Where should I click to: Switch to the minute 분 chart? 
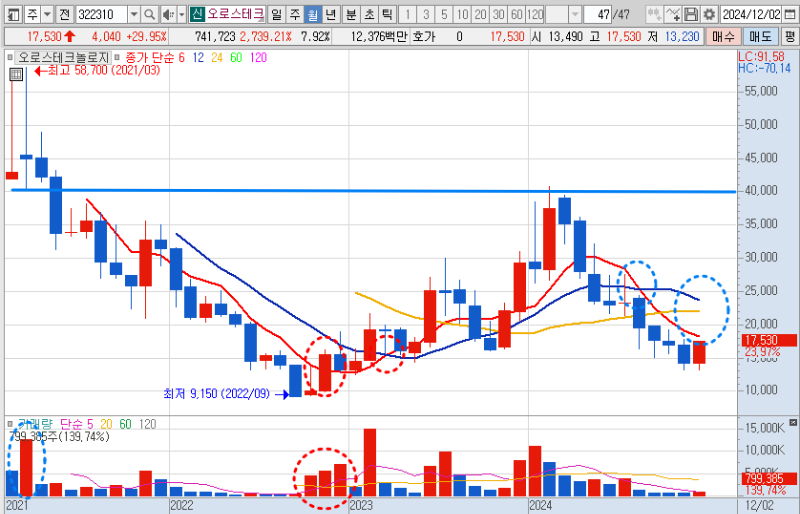point(351,14)
